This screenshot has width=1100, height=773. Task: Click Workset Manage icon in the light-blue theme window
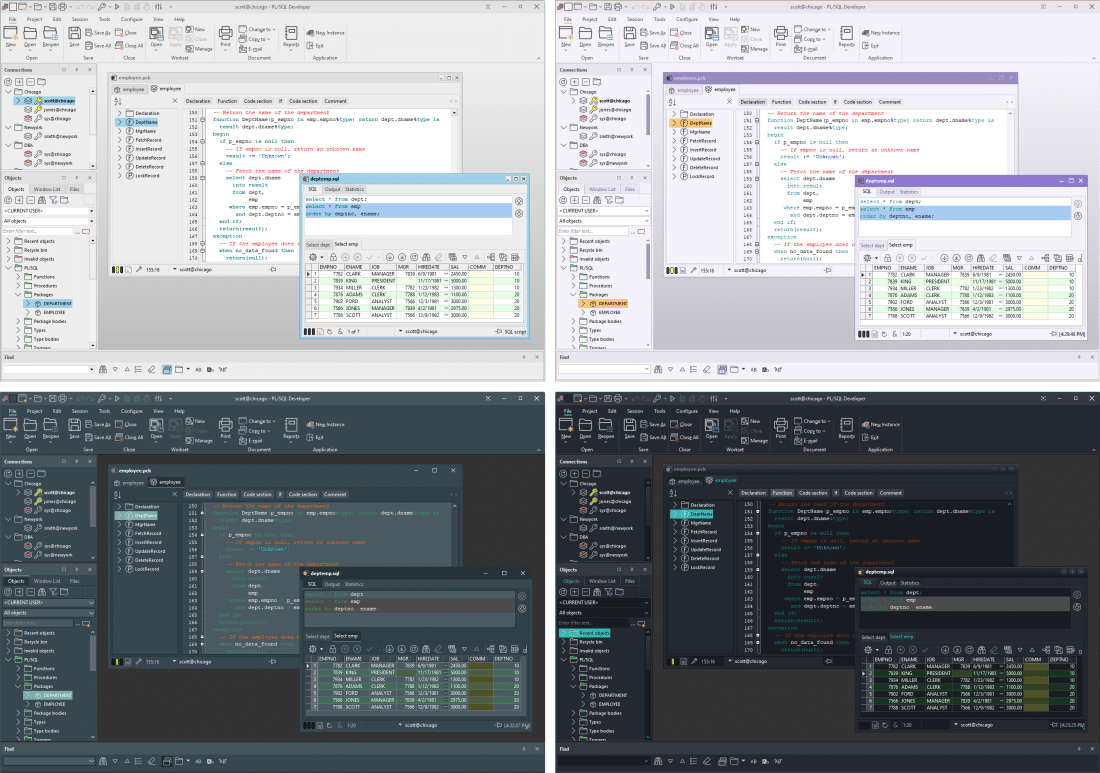[x=189, y=48]
